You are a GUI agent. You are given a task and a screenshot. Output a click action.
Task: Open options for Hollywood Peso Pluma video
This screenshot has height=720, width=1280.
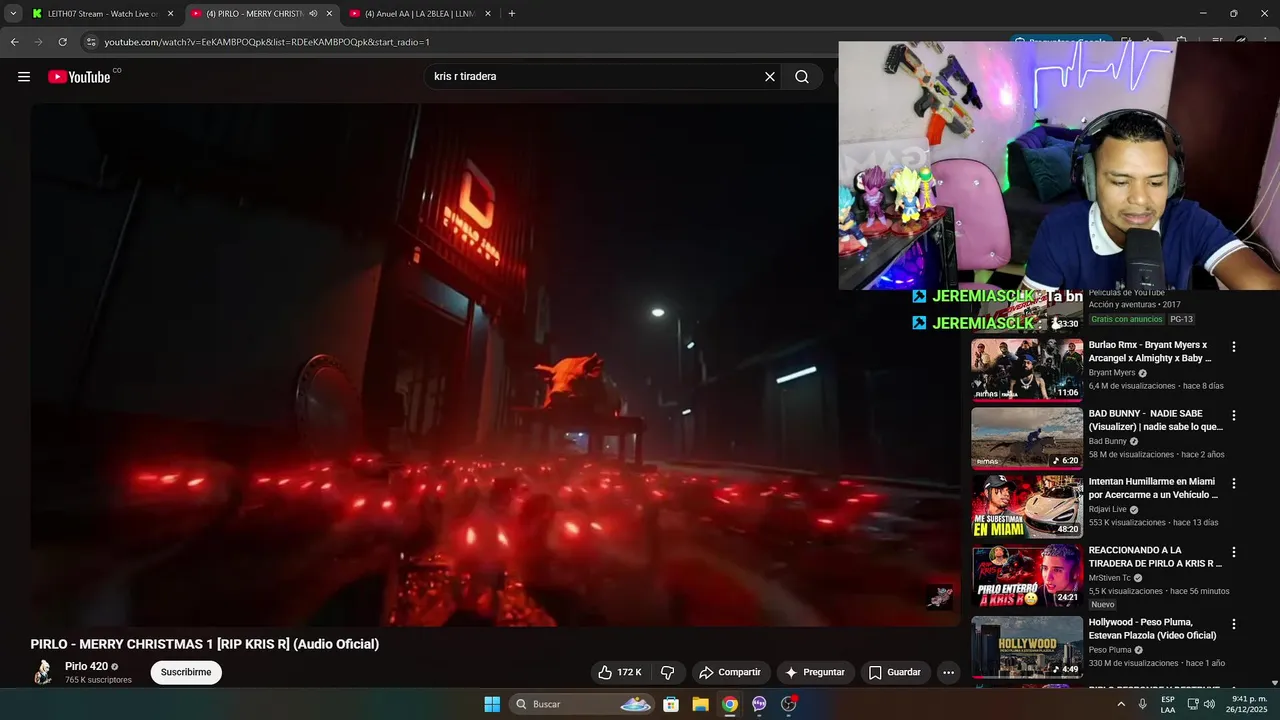[1233, 624]
